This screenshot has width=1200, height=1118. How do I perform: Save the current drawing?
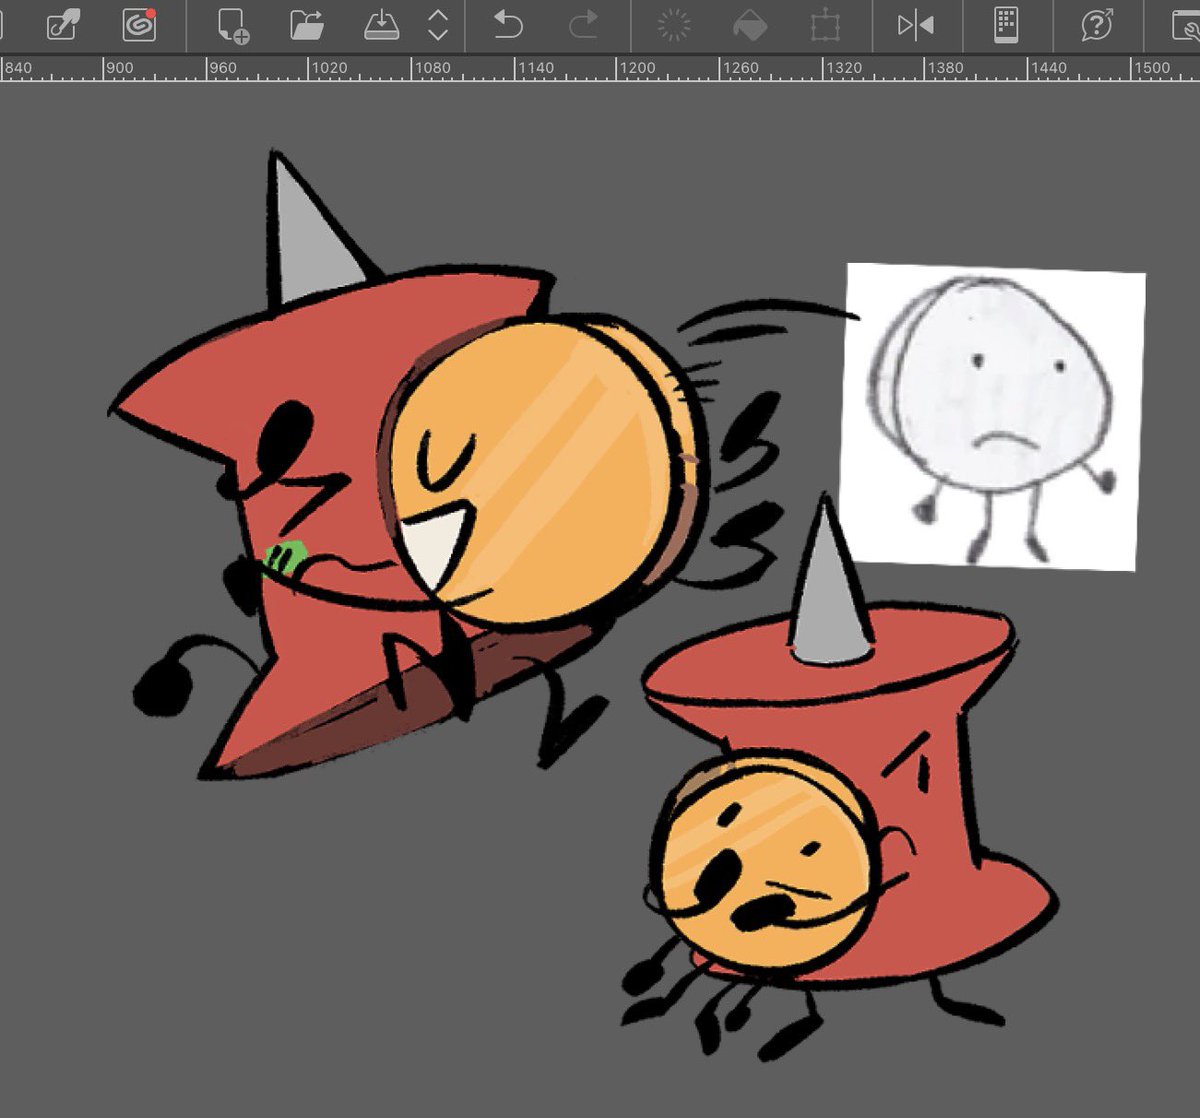[383, 25]
